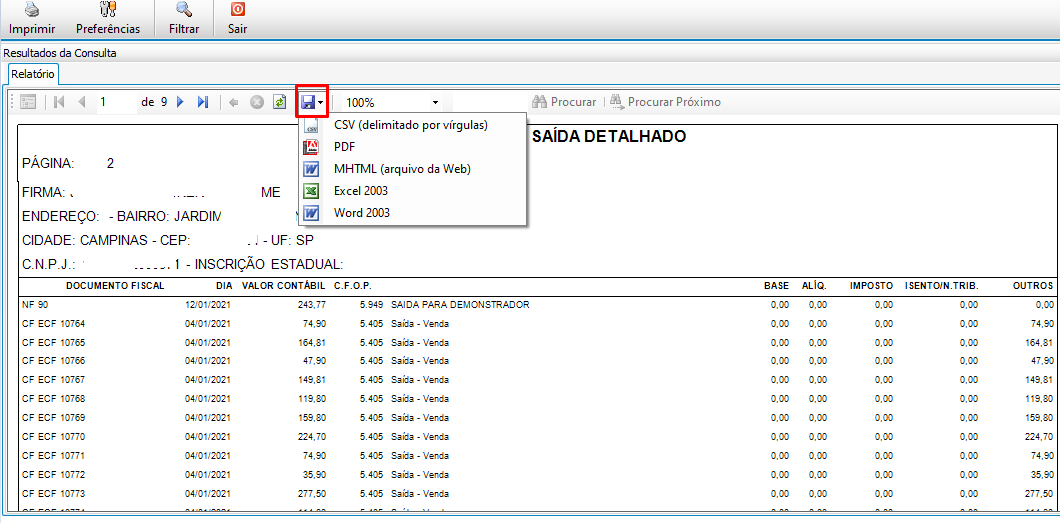Click the Resultados da Consulta label

tap(60, 53)
